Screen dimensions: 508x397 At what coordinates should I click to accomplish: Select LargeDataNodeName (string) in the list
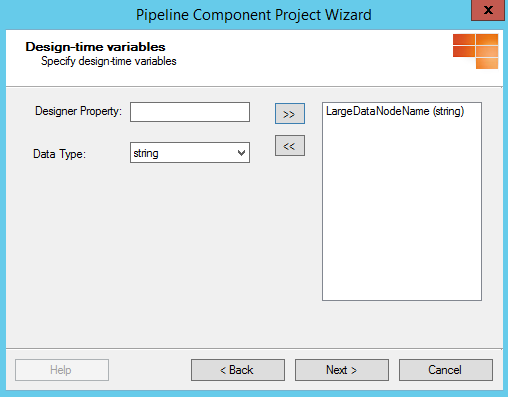click(395, 111)
